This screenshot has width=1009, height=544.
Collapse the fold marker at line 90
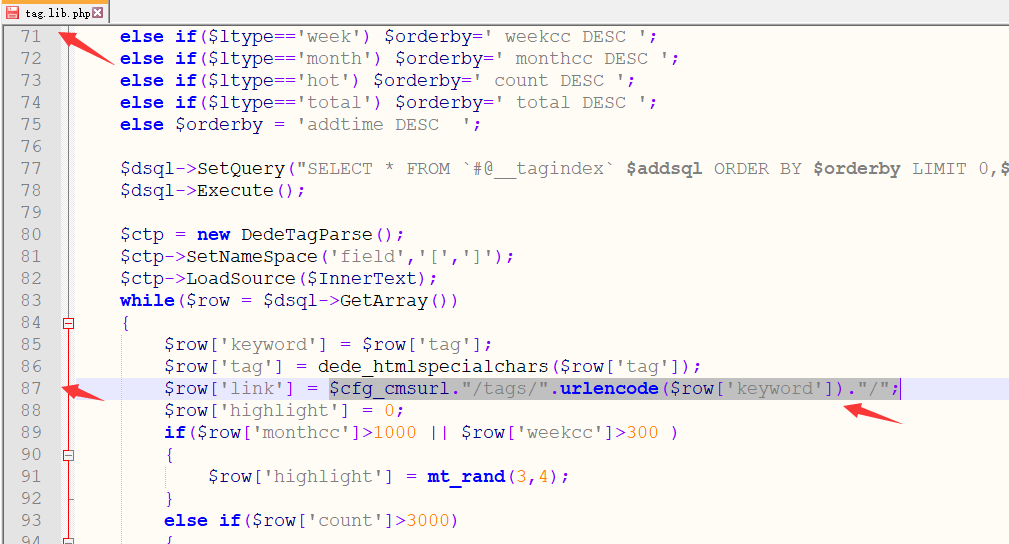click(x=68, y=455)
